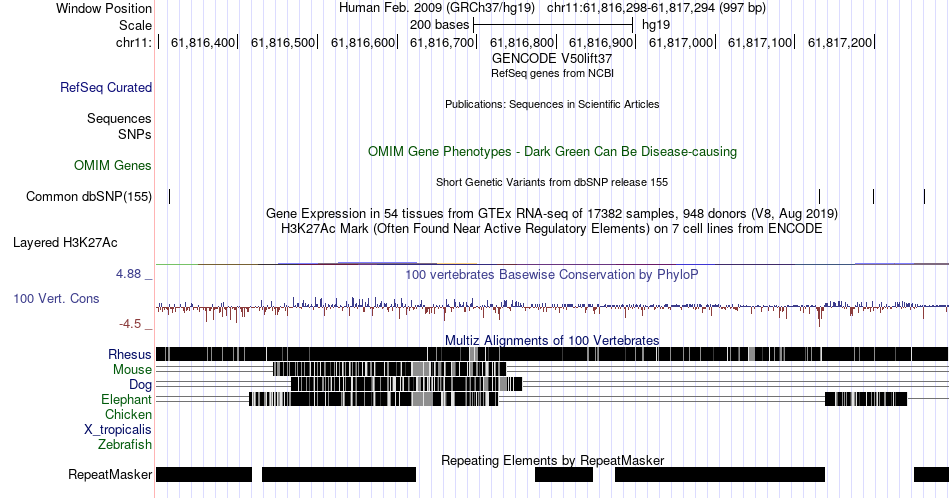Click the 61,816,400 ruler coordinate
The image size is (950, 498).
(x=203, y=42)
